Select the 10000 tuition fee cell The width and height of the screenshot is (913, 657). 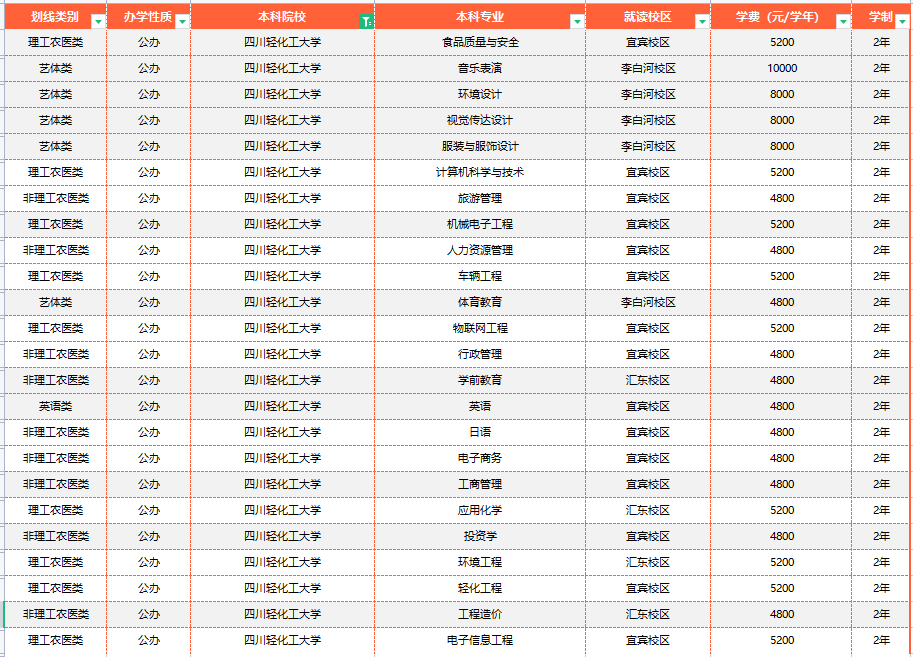pos(781,68)
